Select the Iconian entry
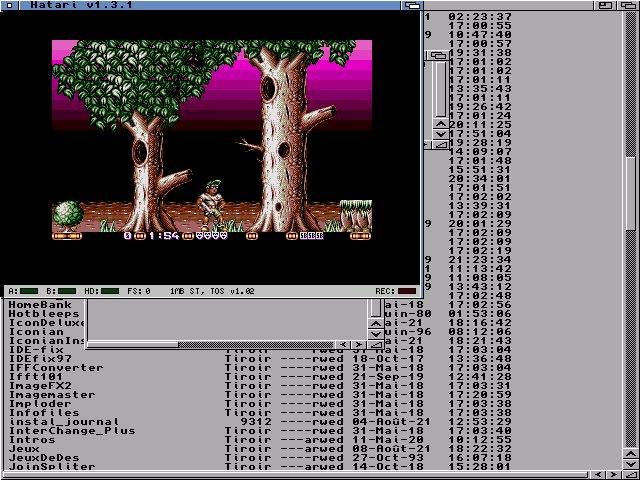Image resolution: width=640 pixels, height=480 pixels. coord(36,331)
